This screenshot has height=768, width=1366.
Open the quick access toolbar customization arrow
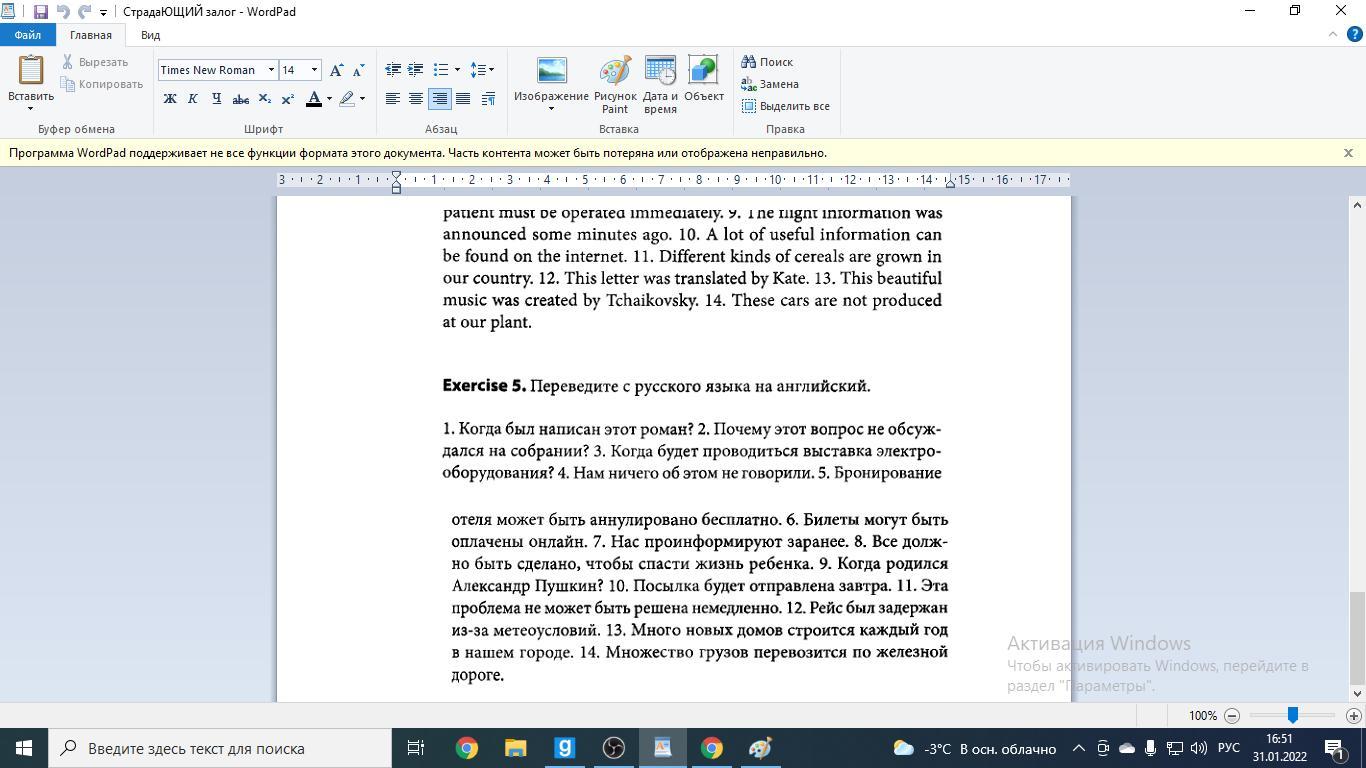point(103,13)
